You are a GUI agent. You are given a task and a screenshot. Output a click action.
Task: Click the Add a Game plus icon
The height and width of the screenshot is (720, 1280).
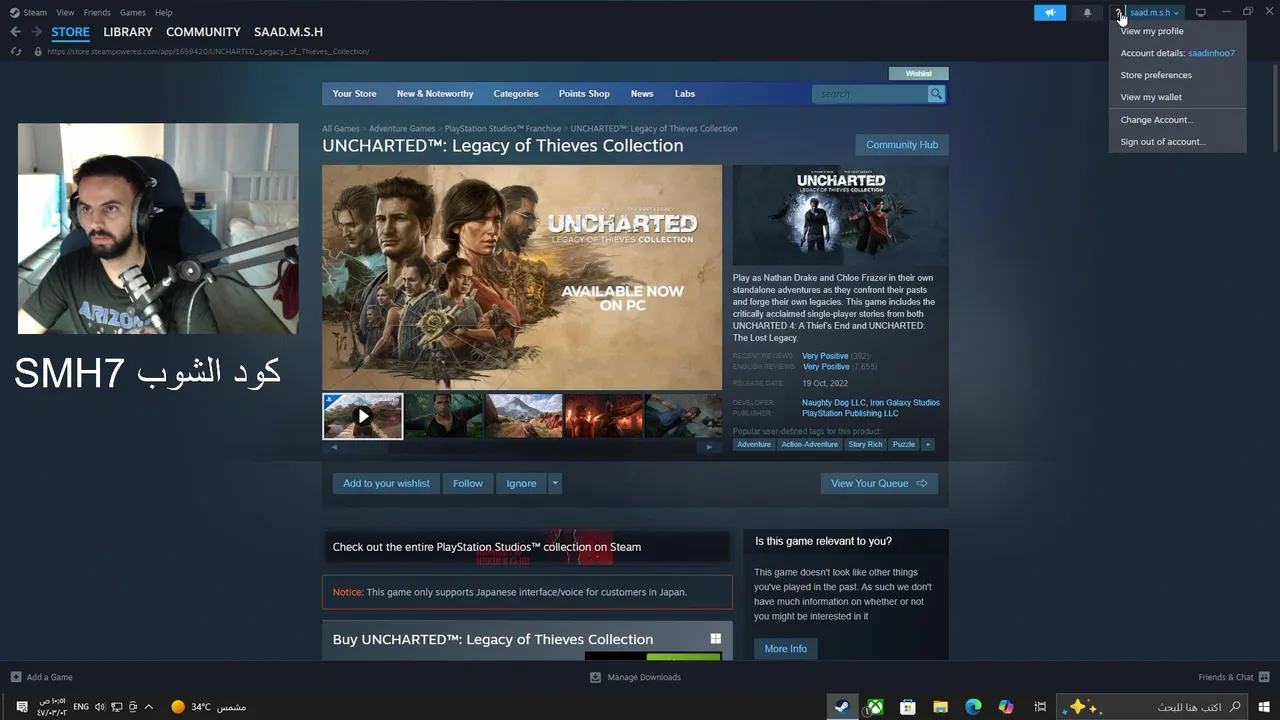[15, 677]
